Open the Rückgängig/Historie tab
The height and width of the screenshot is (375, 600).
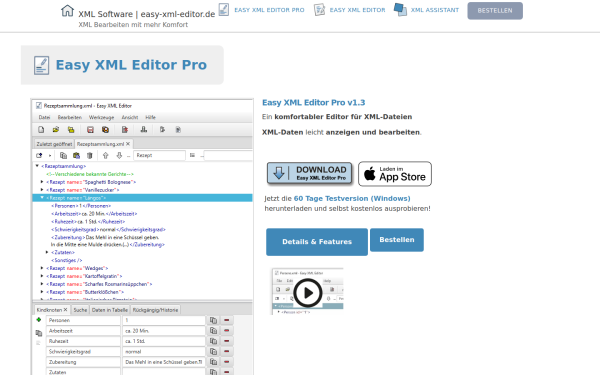tap(155, 310)
